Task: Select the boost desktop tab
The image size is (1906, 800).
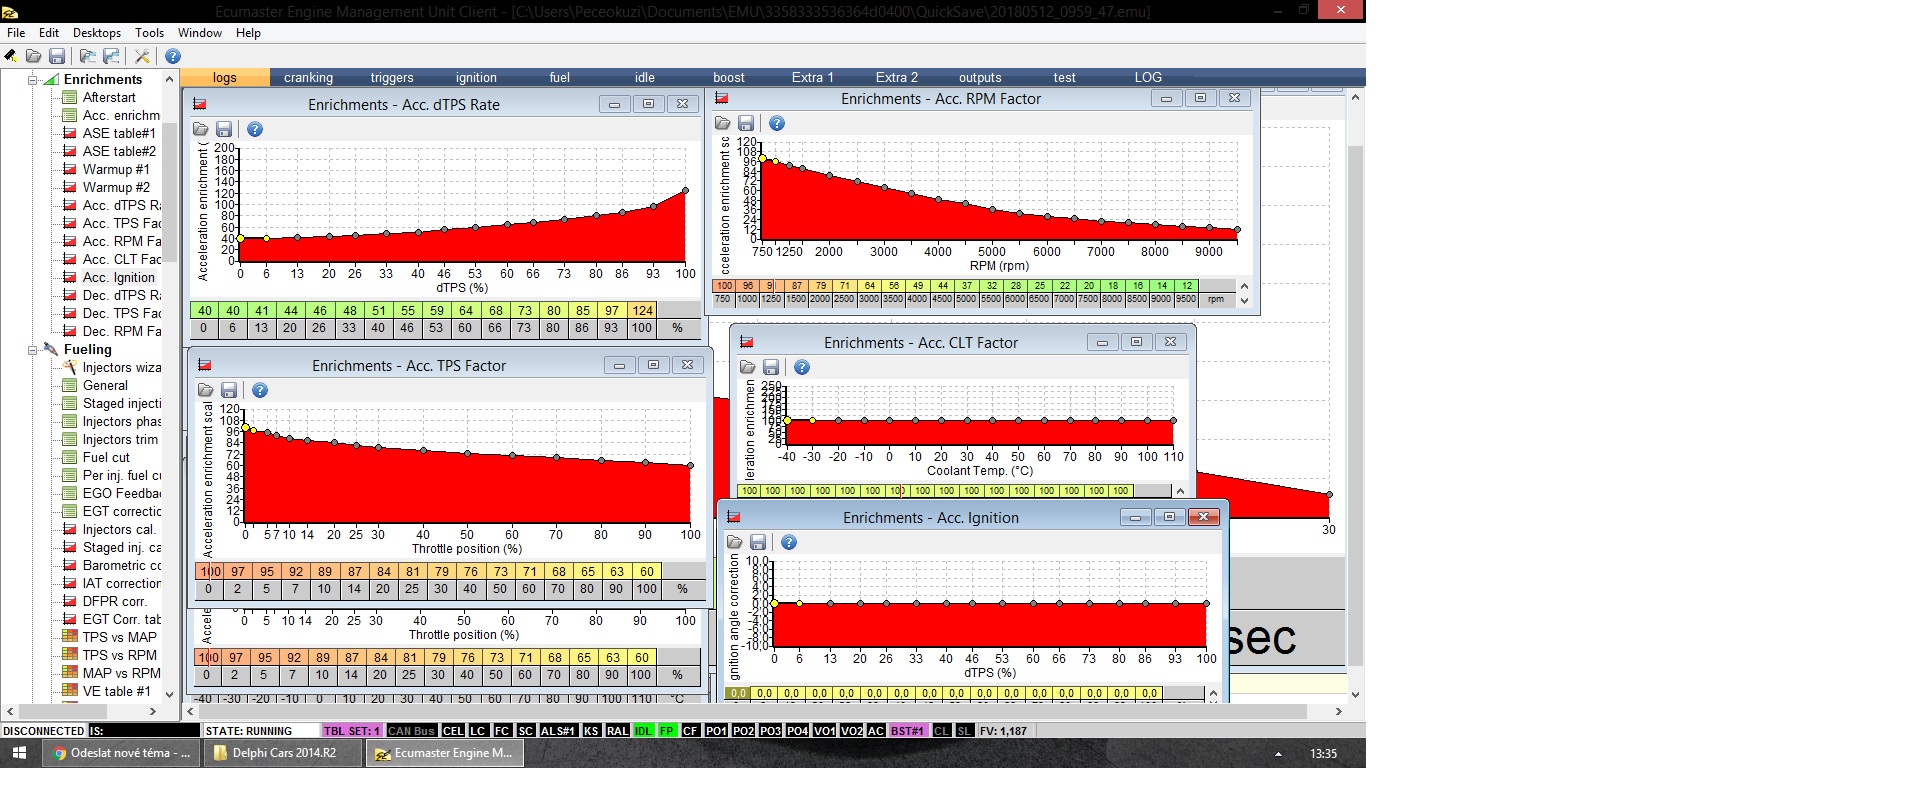Action: click(728, 77)
